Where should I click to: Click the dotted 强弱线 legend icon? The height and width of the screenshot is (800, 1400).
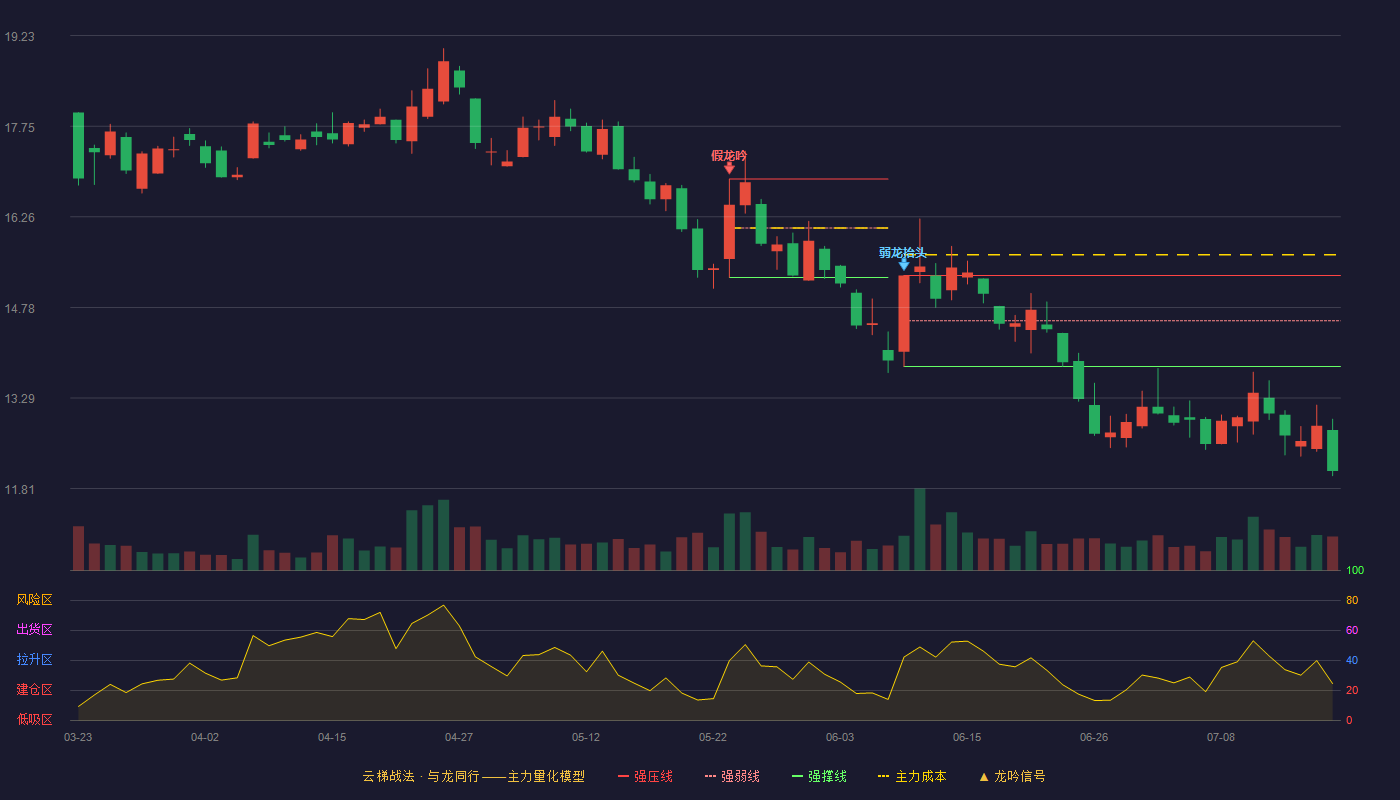[710, 776]
